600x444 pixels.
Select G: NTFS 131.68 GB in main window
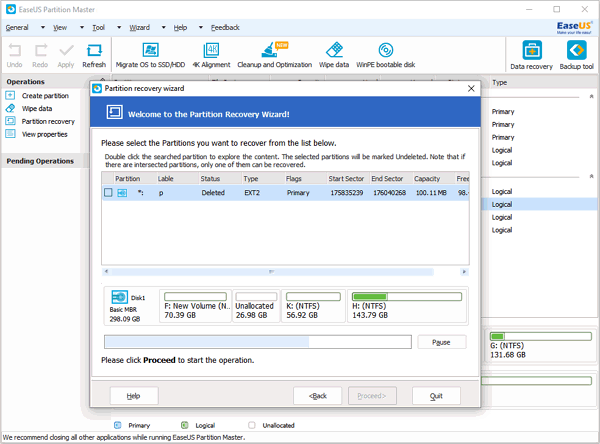[541, 345]
